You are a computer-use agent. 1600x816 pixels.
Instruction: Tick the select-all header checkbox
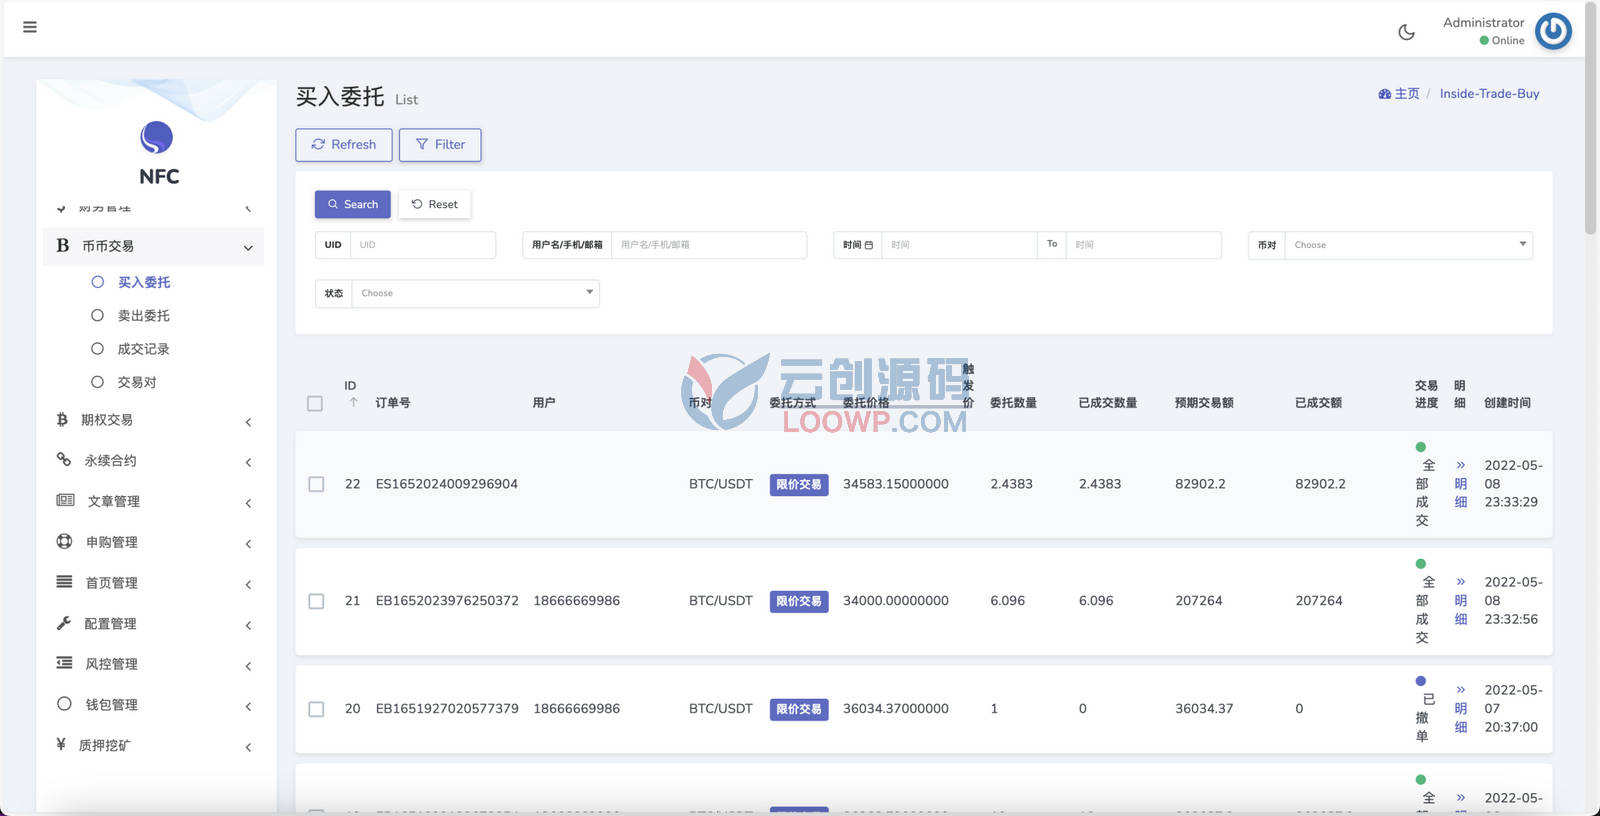tap(315, 404)
